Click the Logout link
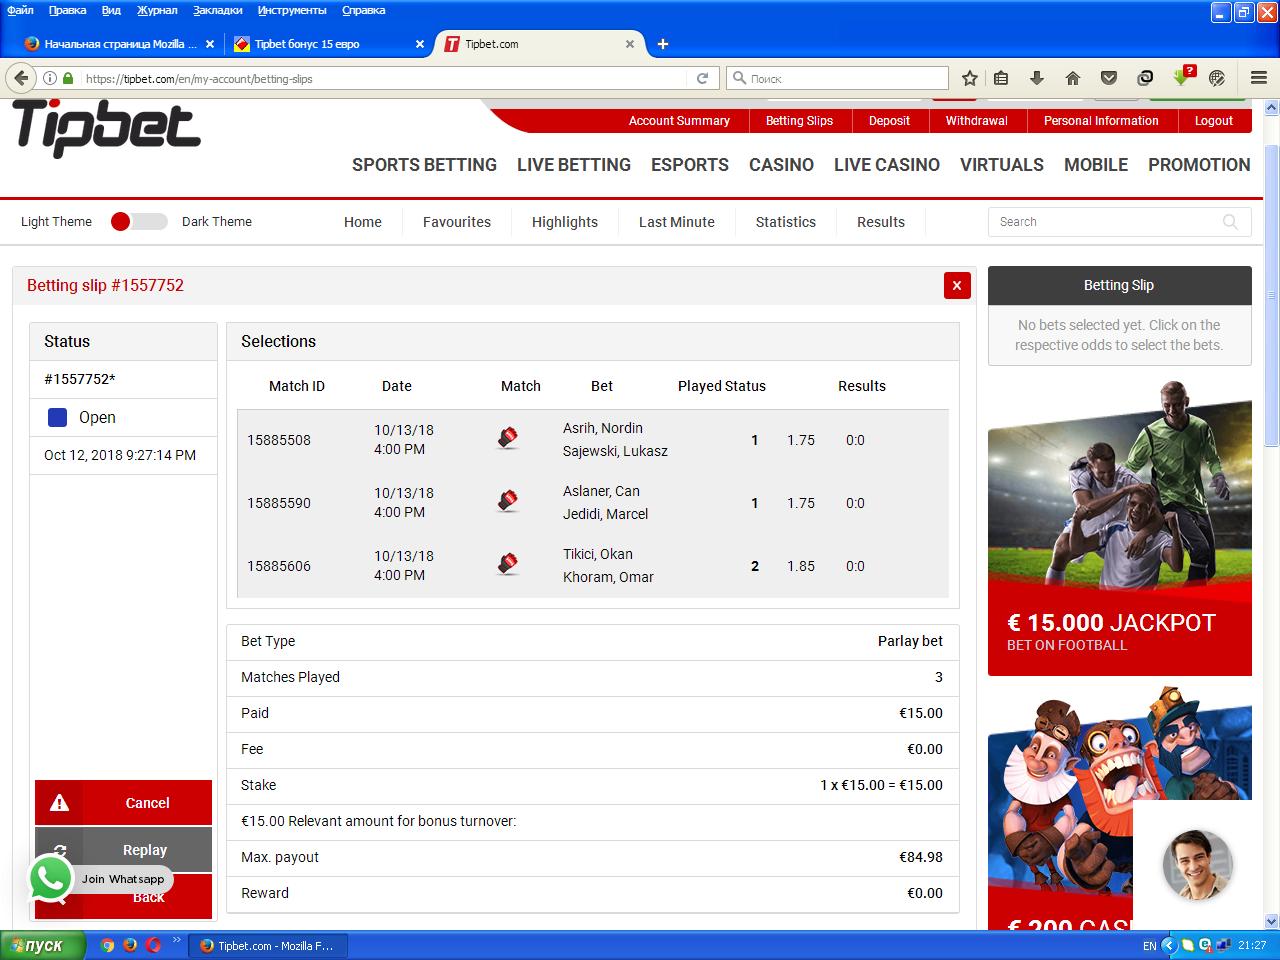Viewport: 1280px width, 960px height. tap(1214, 120)
